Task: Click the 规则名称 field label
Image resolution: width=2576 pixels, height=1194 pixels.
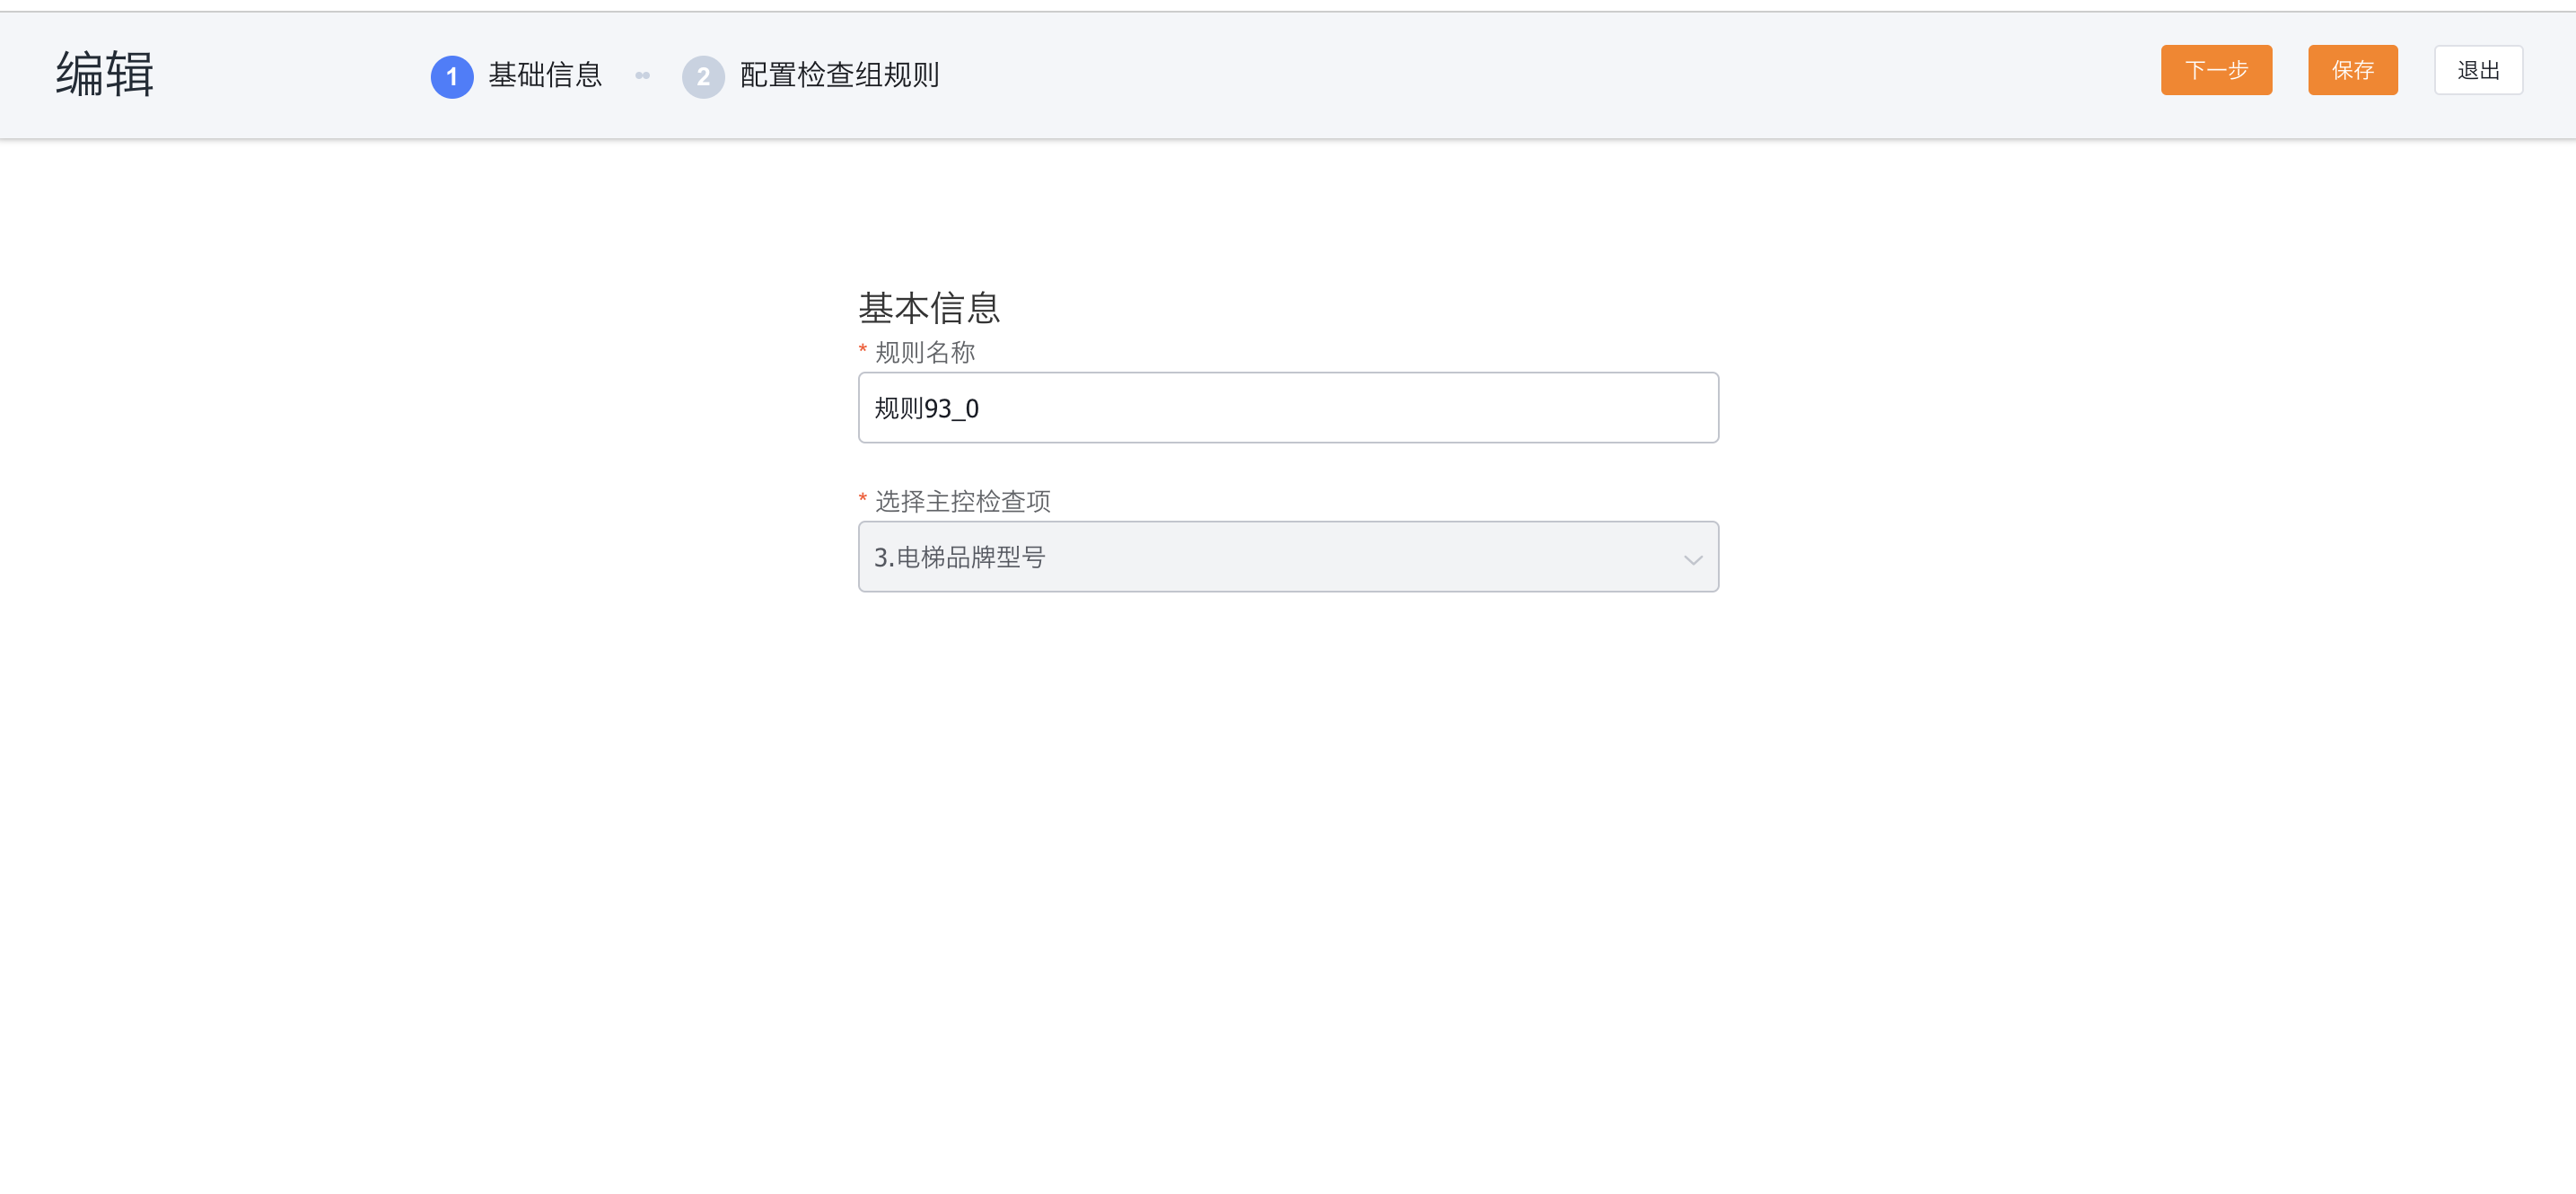Action: click(925, 352)
